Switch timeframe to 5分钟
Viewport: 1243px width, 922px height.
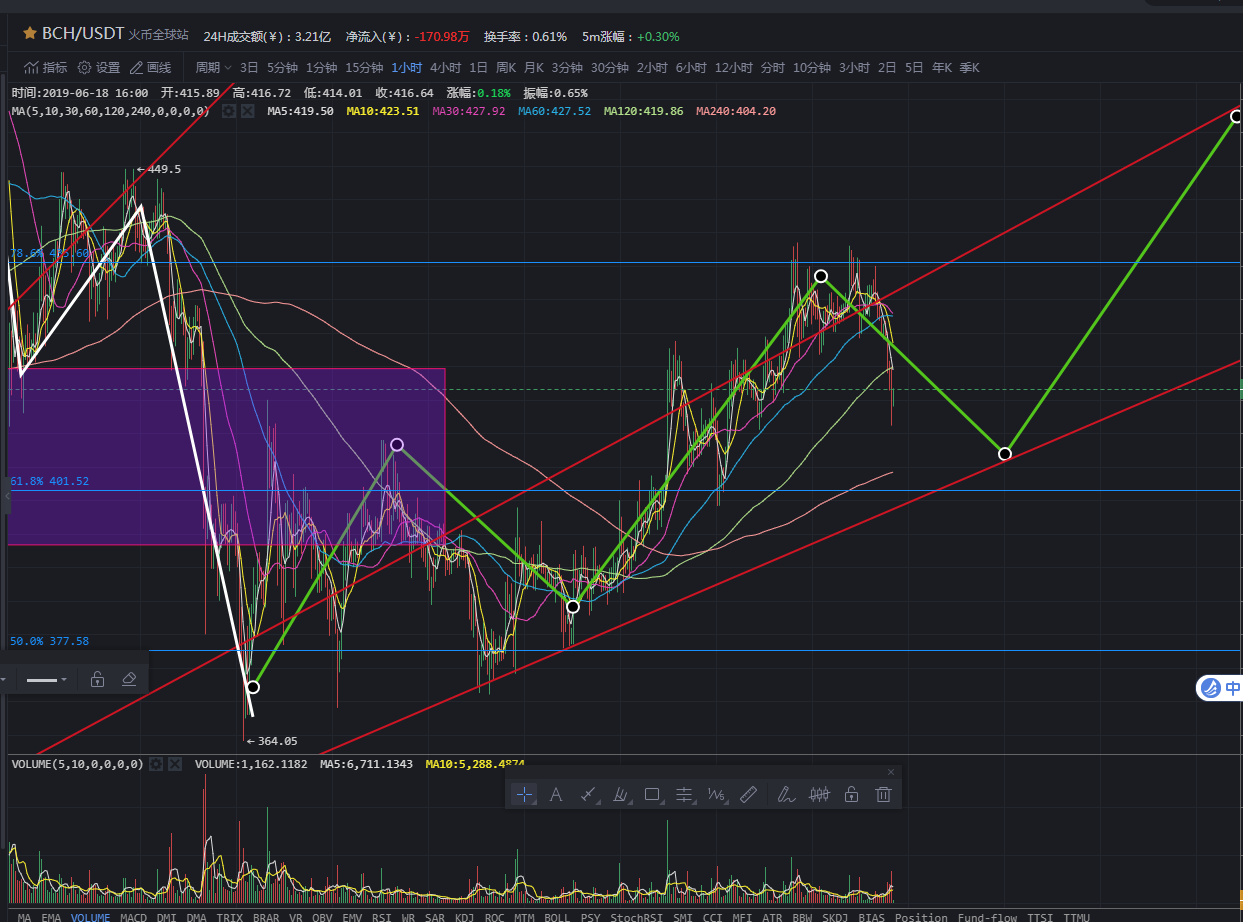tap(282, 68)
